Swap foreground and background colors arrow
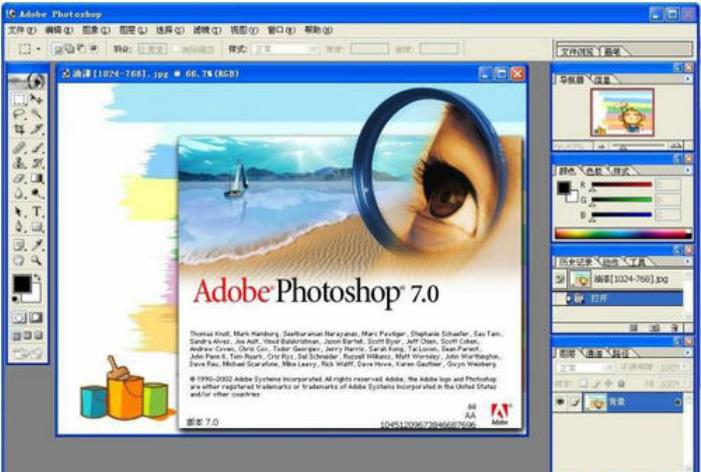 (x=37, y=278)
